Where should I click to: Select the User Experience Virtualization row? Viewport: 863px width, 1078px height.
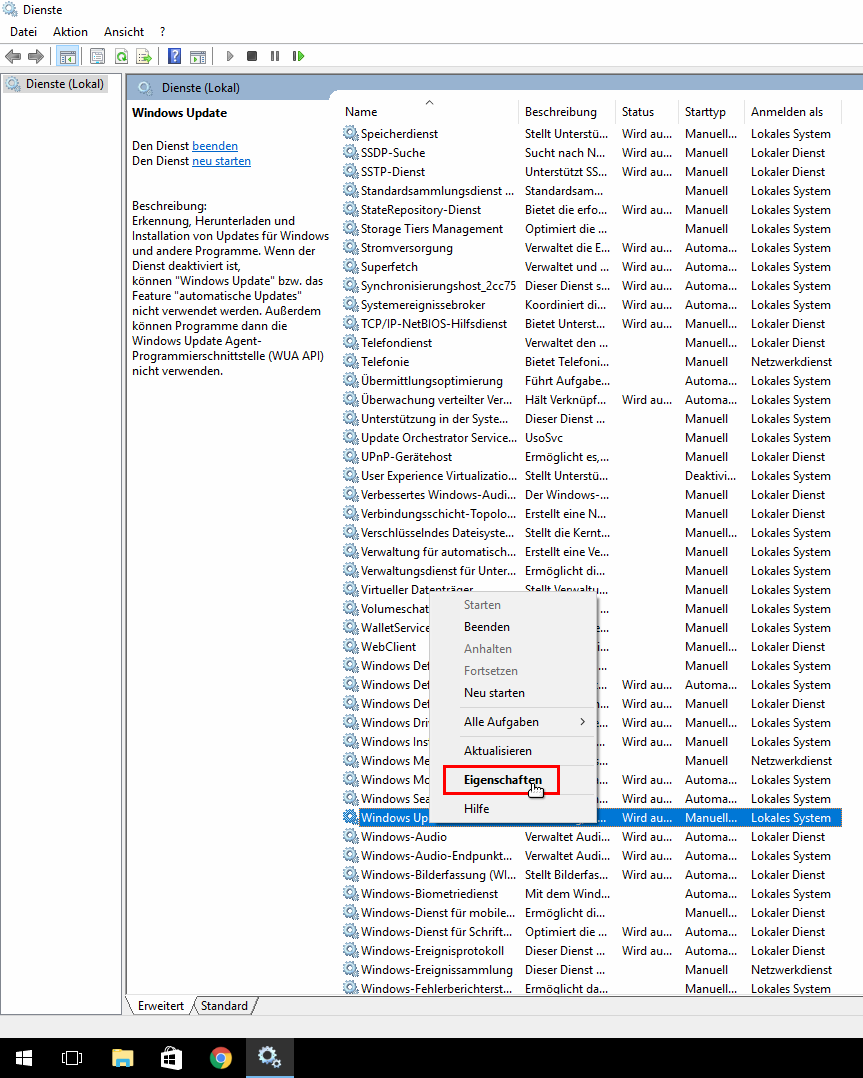591,476
